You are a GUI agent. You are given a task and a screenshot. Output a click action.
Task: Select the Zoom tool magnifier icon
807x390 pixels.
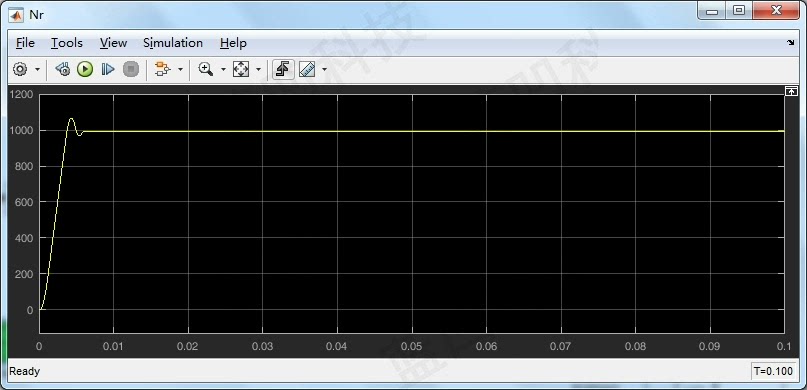(x=206, y=69)
